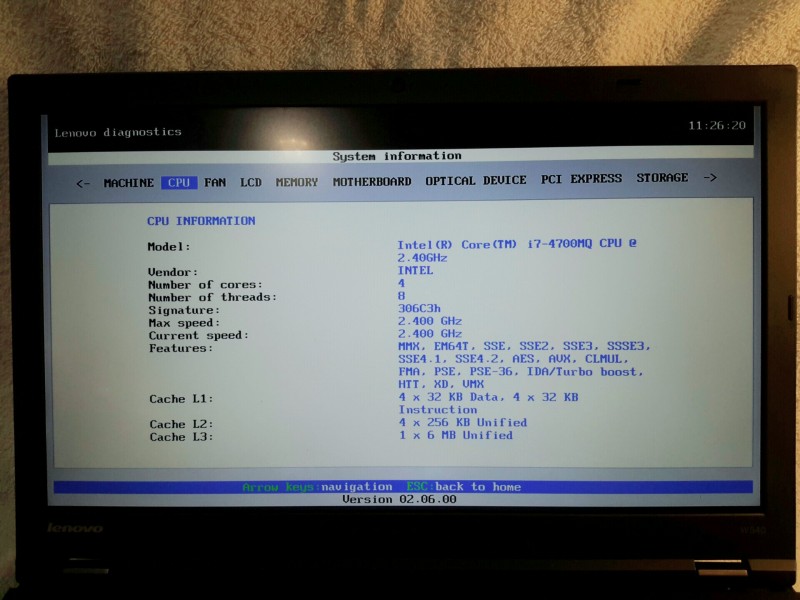Click the features line starting with MMX

[x=524, y=346]
